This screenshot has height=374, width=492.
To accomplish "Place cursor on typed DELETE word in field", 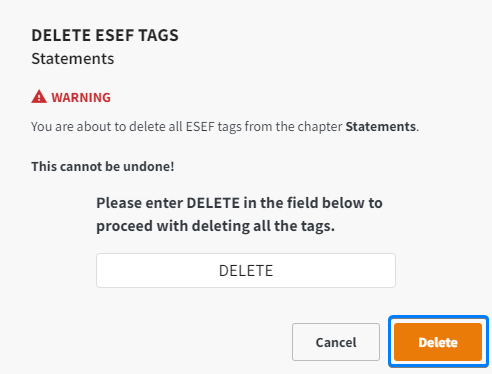I will pos(246,271).
